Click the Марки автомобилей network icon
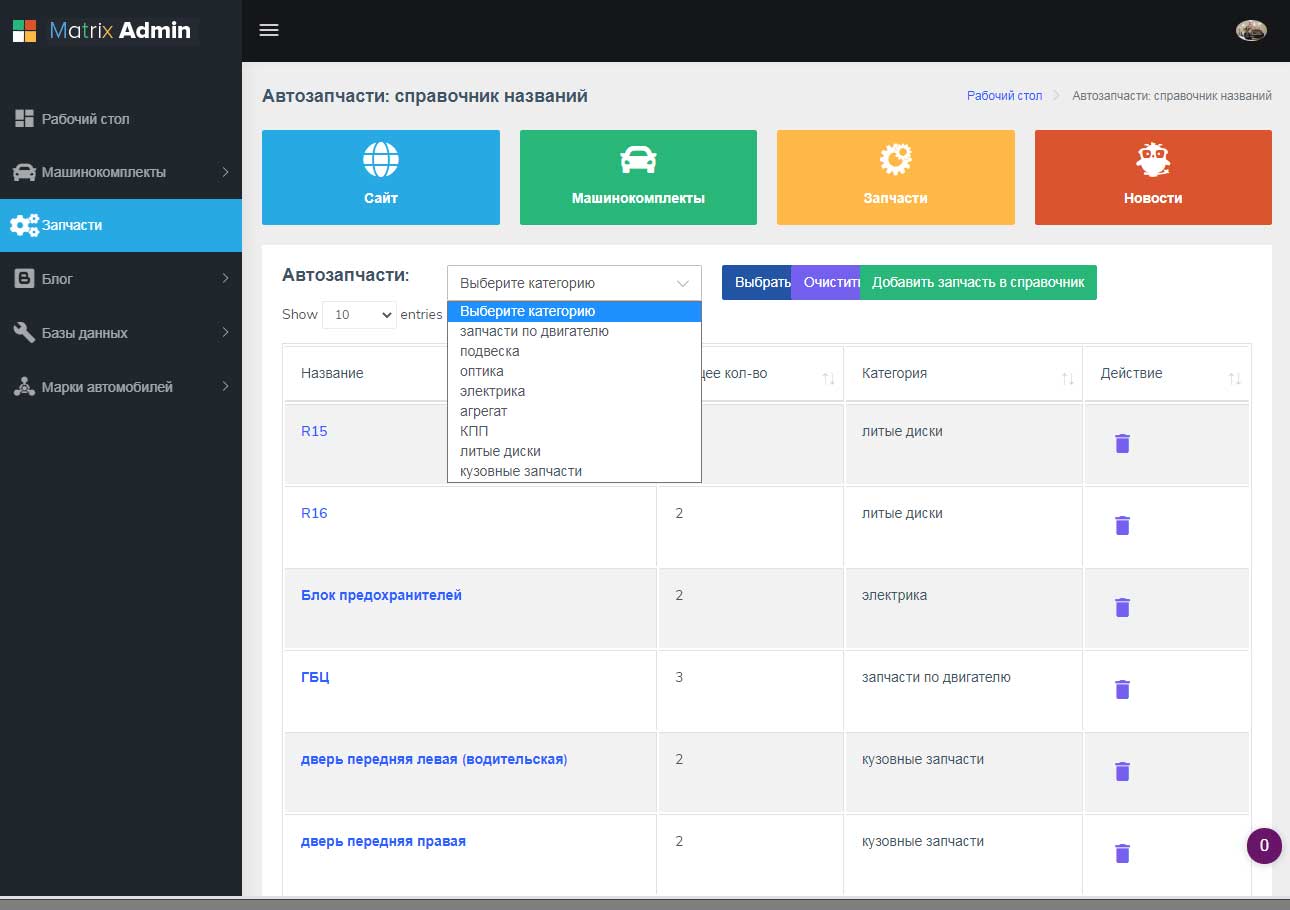The image size is (1290, 910). tap(24, 386)
